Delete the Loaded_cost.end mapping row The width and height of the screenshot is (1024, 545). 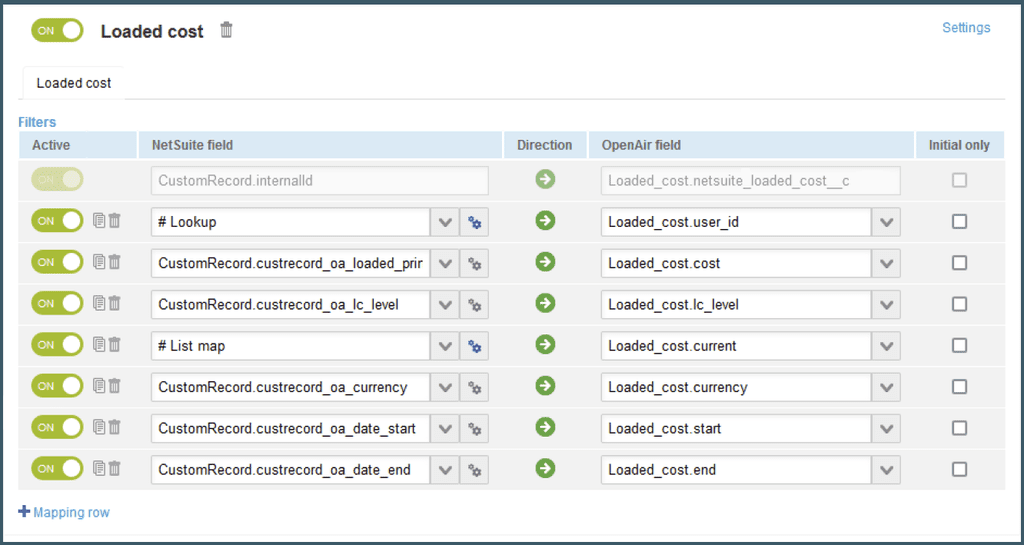point(114,469)
